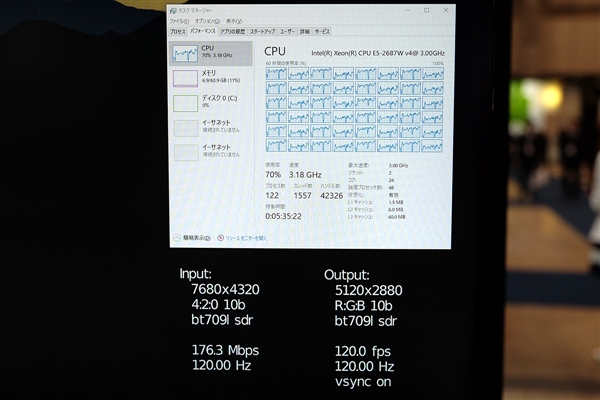Click the 3.18 GHz speed value under 速度
The image size is (600, 400).
[x=305, y=175]
